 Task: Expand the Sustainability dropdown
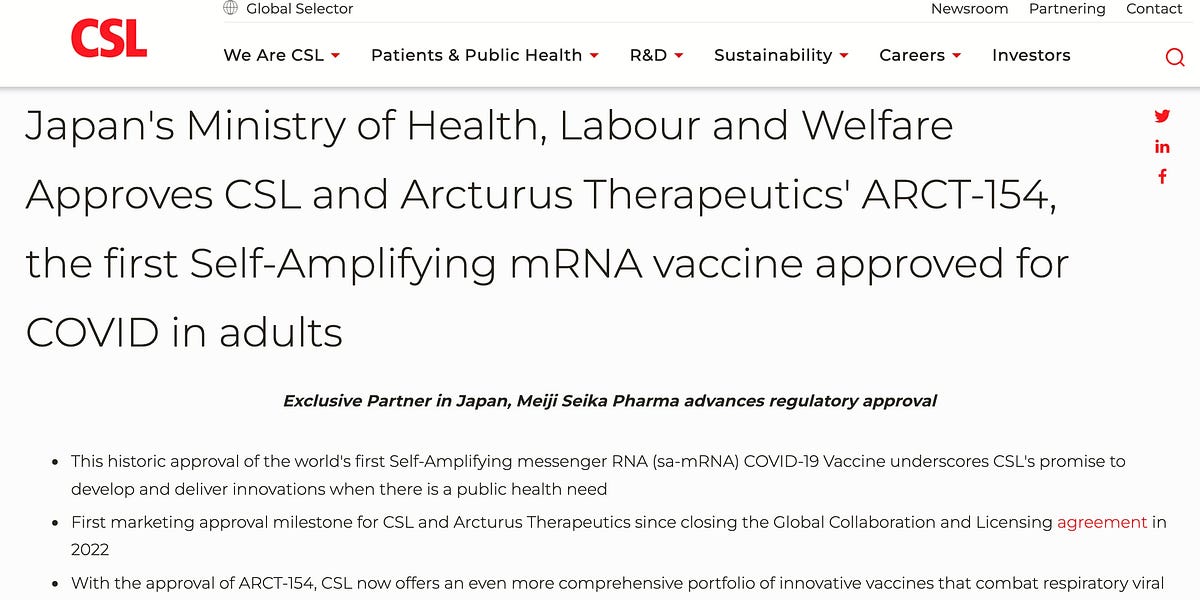780,56
